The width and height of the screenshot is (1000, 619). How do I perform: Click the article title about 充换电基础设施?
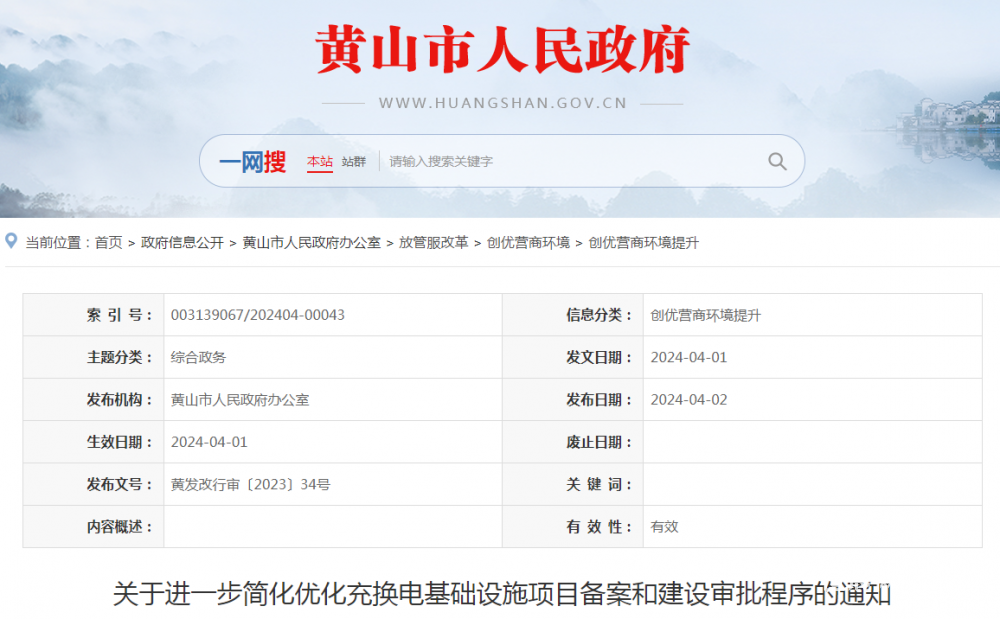pos(501,594)
